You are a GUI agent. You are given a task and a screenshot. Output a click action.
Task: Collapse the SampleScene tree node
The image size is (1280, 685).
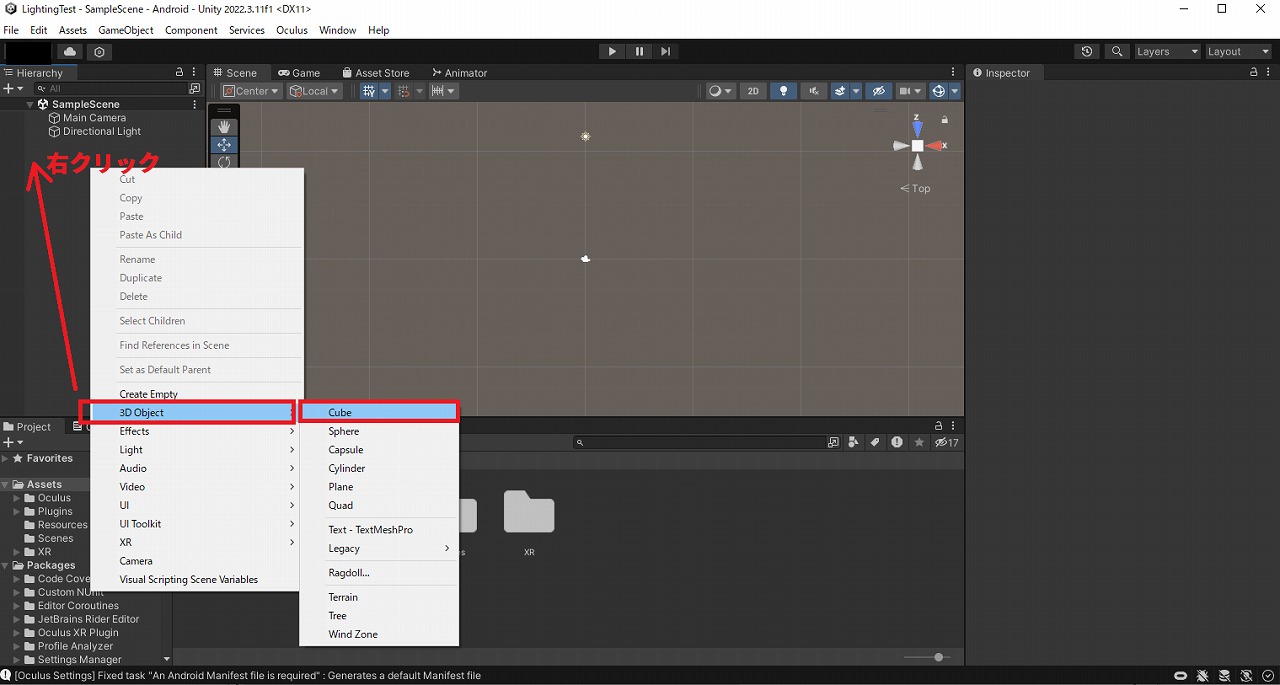tap(30, 105)
